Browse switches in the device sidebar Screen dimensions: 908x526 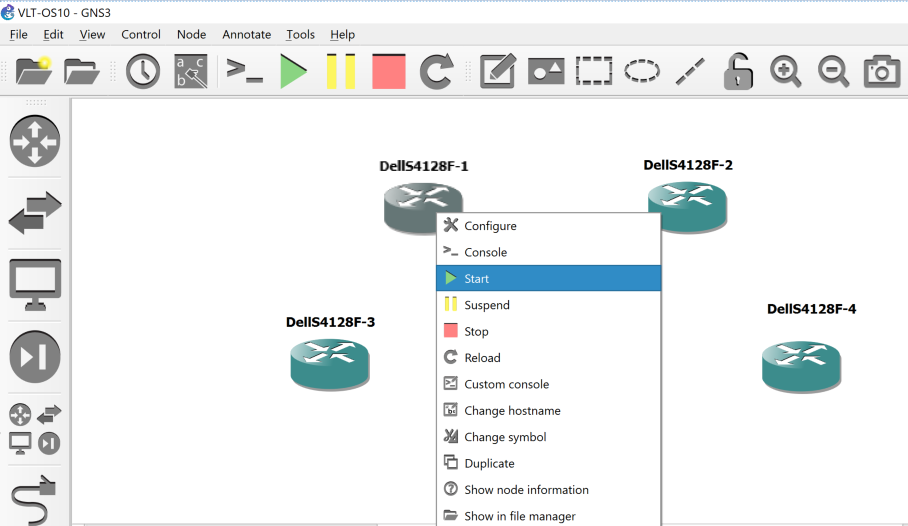[x=35, y=213]
